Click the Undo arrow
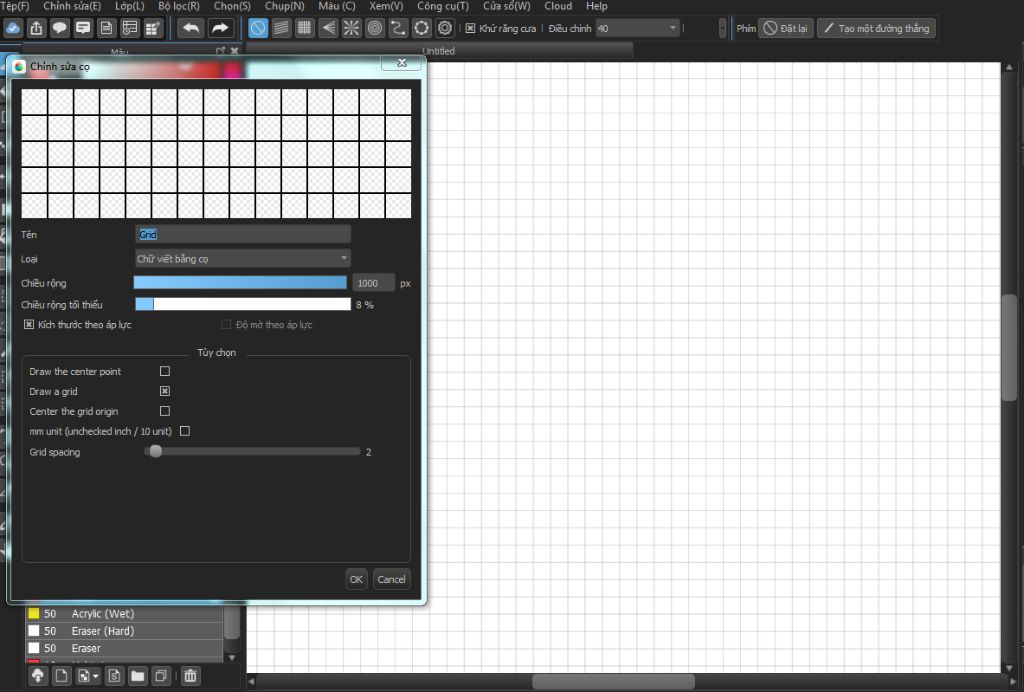 191,28
